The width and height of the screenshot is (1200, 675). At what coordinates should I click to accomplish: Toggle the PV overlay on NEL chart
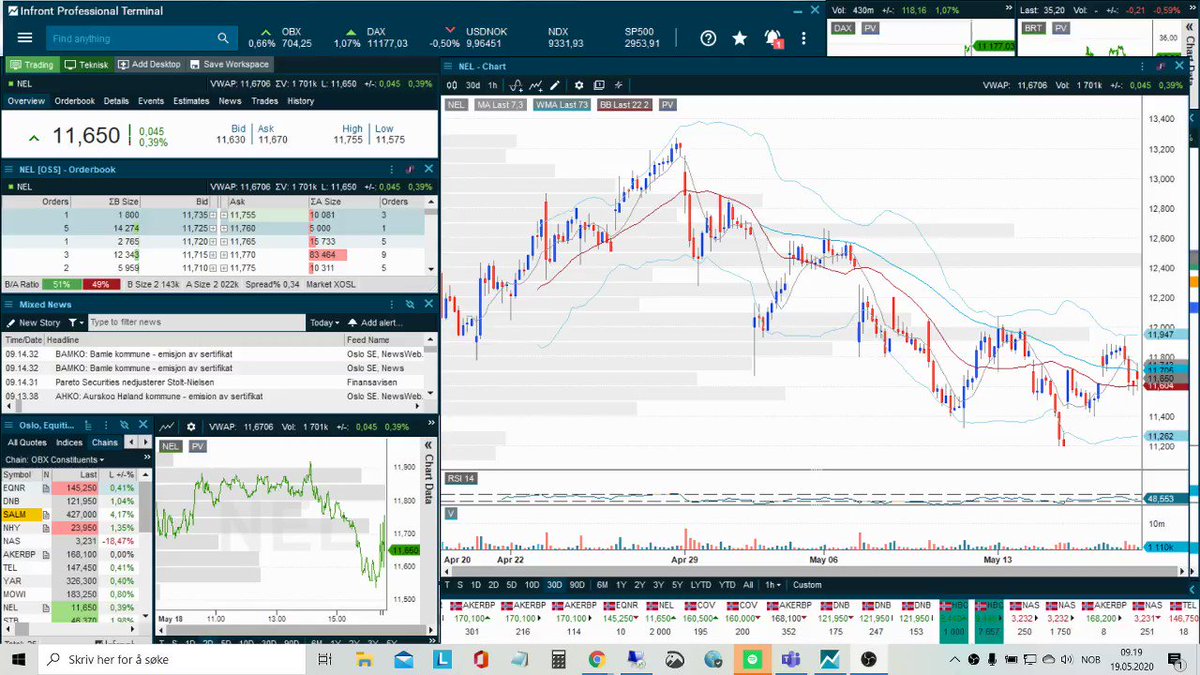(667, 104)
